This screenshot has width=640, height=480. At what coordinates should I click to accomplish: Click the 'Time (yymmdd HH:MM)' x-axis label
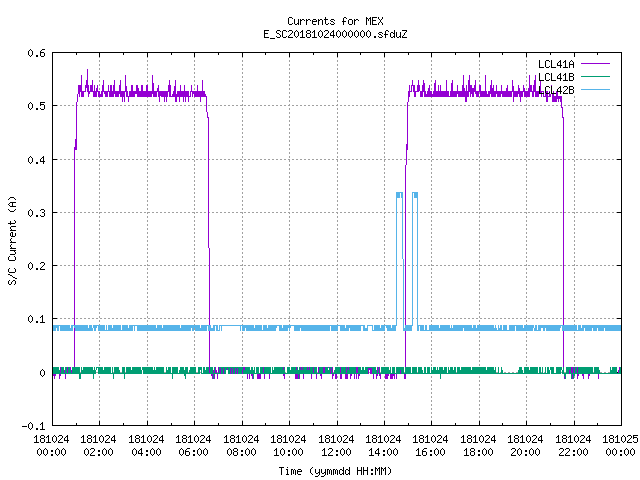click(x=335, y=471)
